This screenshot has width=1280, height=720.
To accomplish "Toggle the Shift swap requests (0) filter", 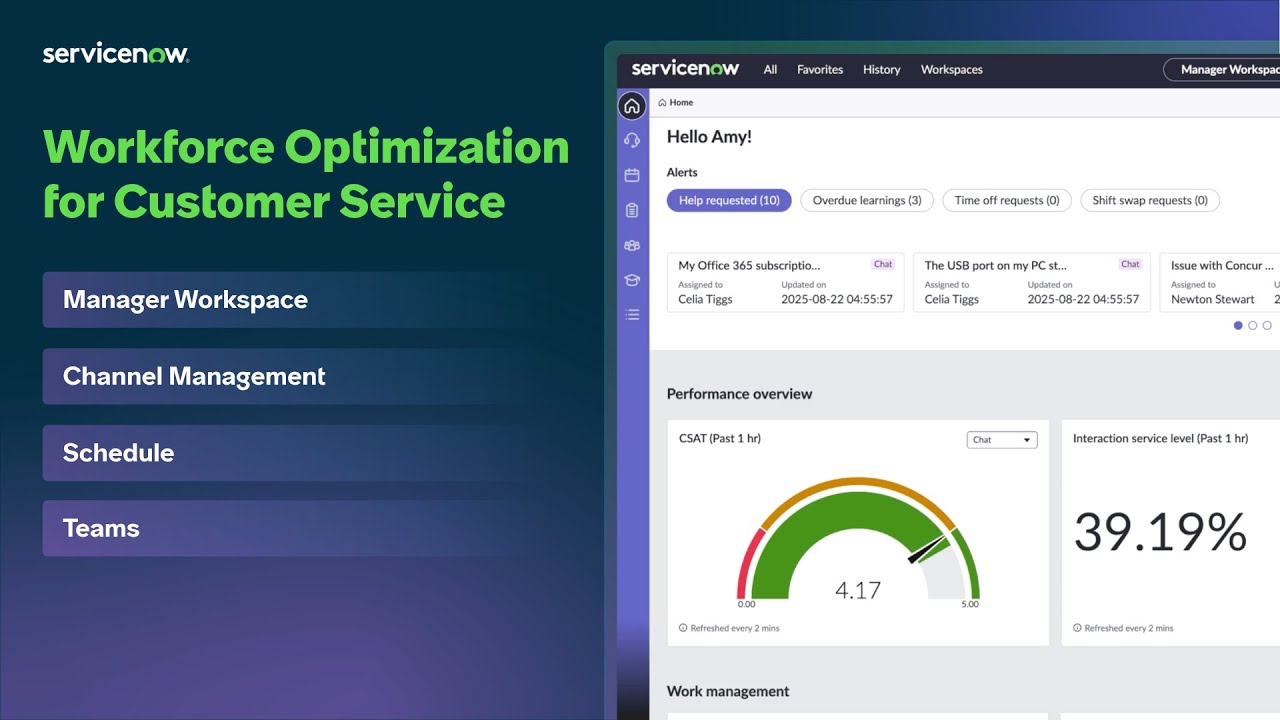I will [x=1149, y=200].
